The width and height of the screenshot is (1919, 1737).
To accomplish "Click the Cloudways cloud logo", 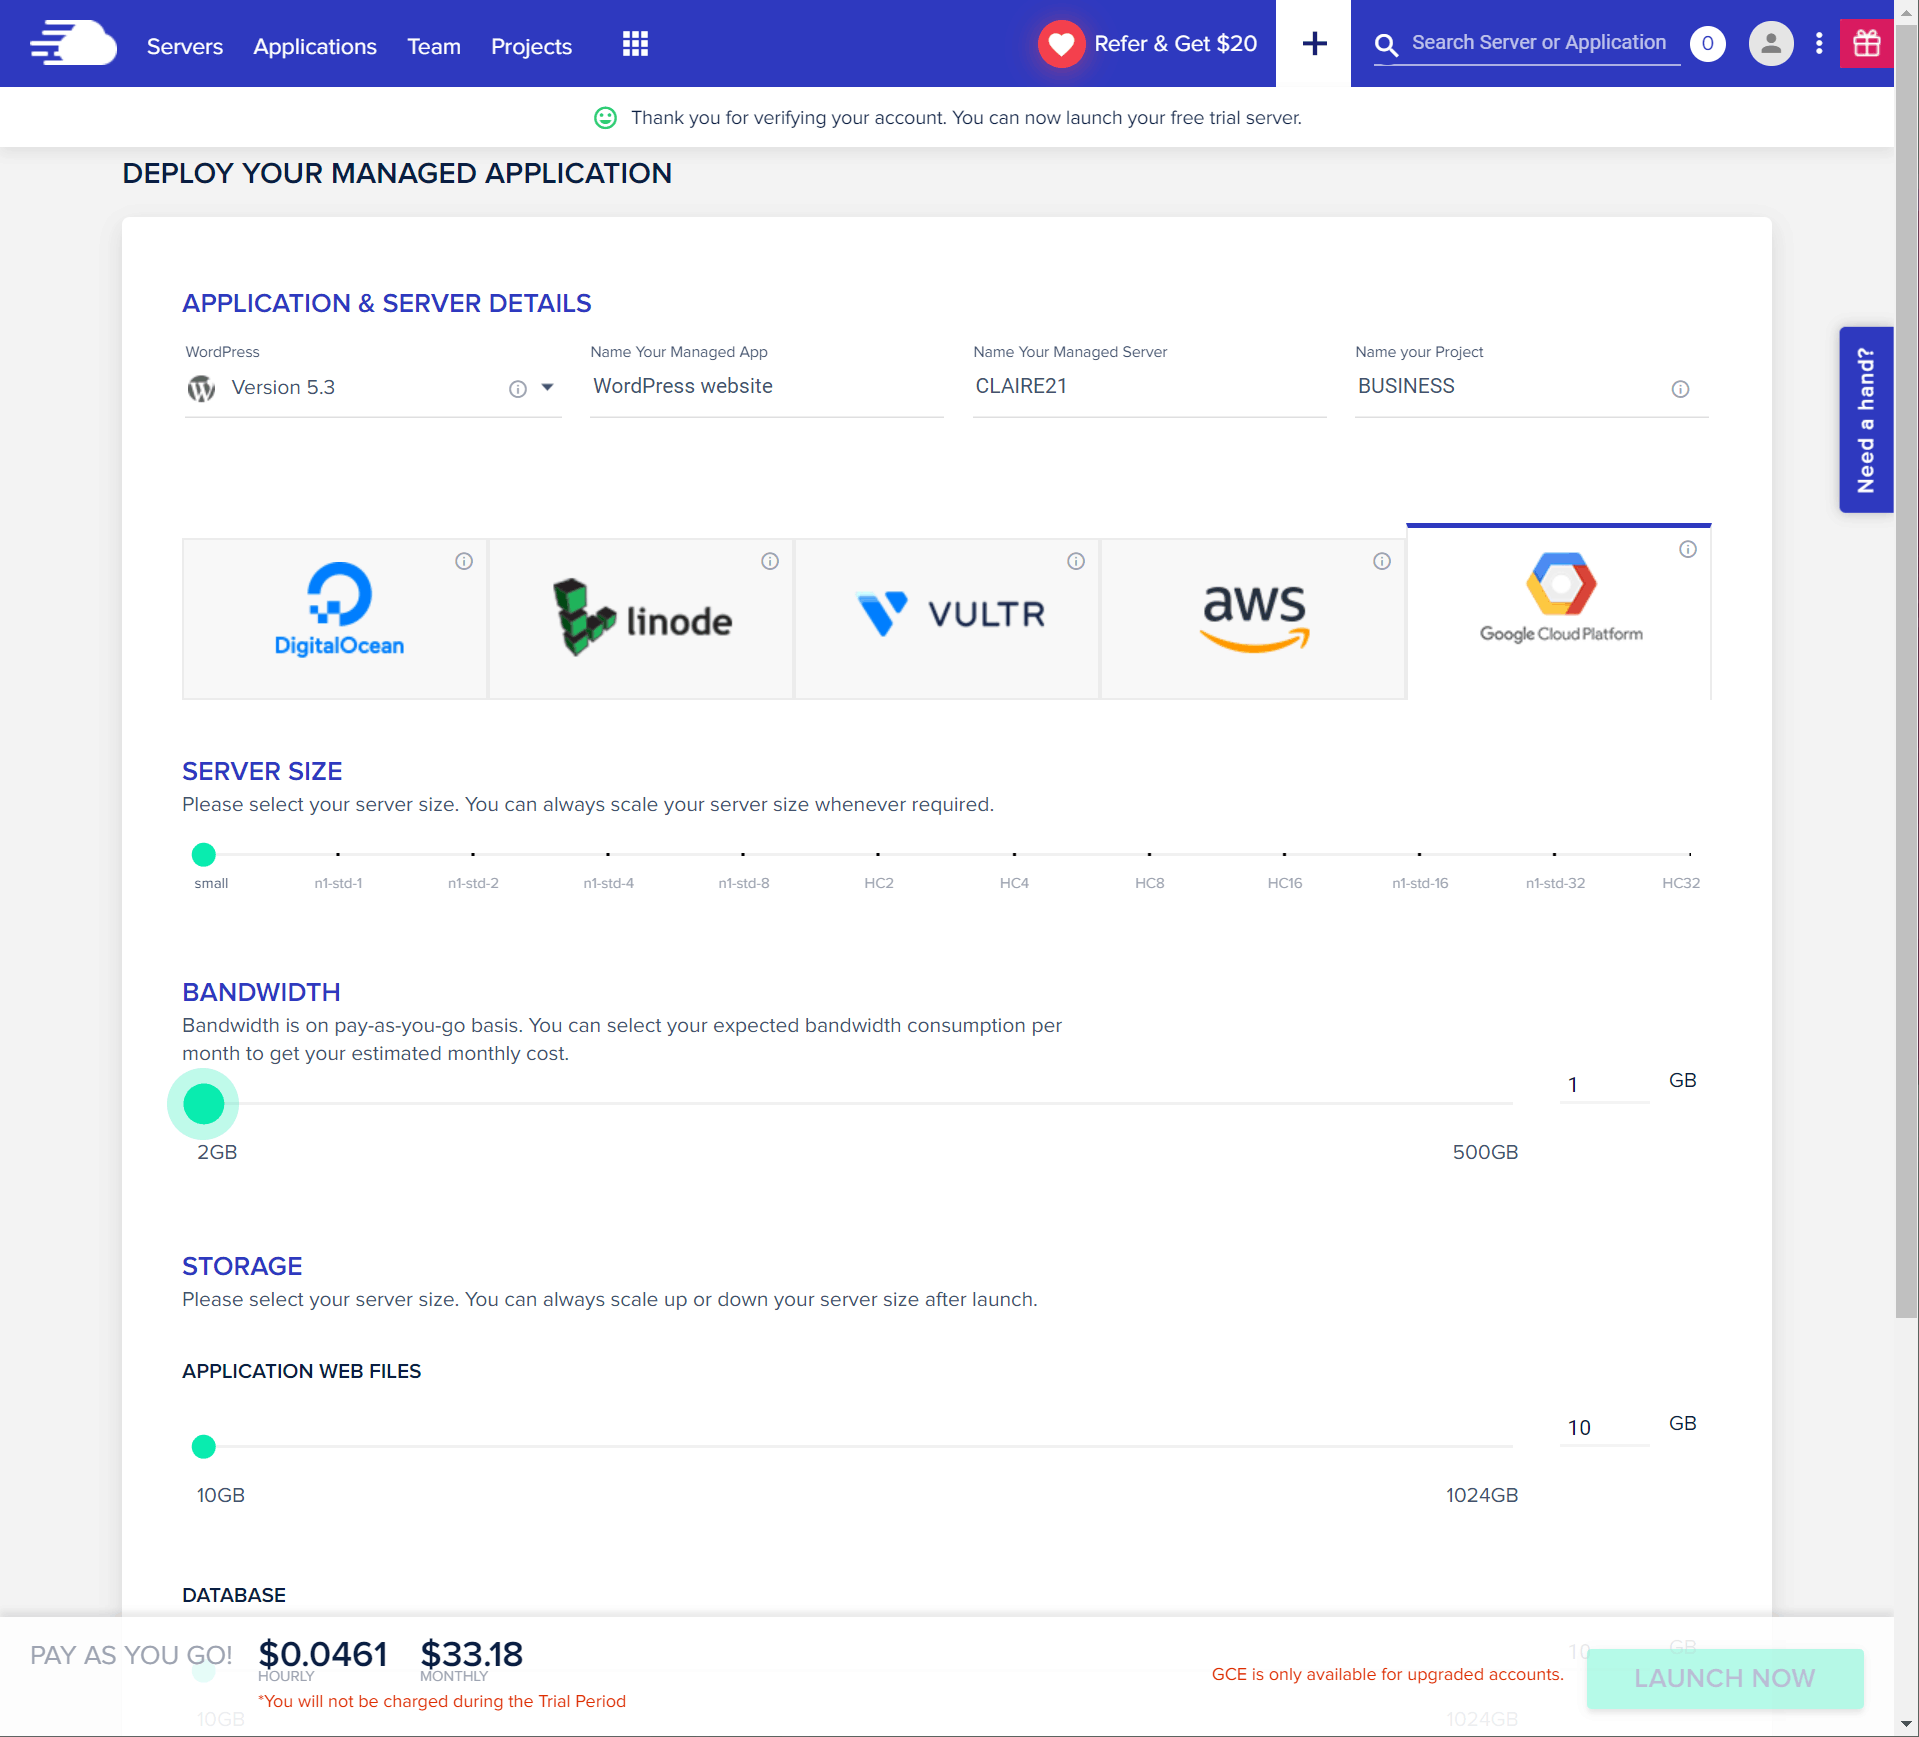I will [x=73, y=44].
